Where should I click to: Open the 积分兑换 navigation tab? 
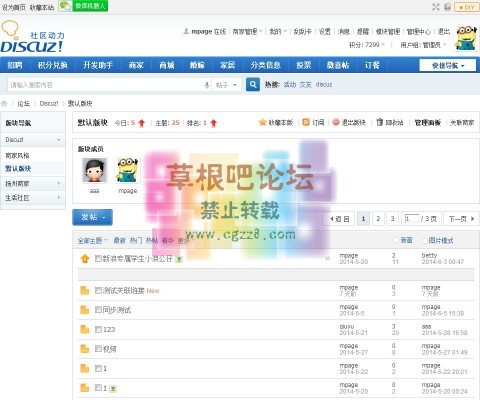tap(53, 65)
